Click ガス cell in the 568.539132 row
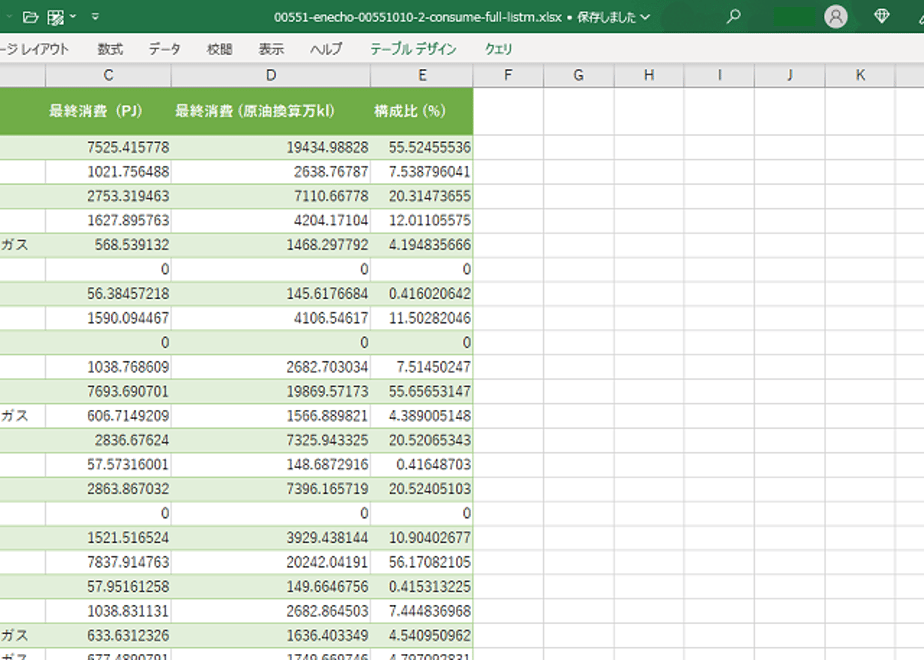Viewport: 924px width, 660px height. coord(22,245)
